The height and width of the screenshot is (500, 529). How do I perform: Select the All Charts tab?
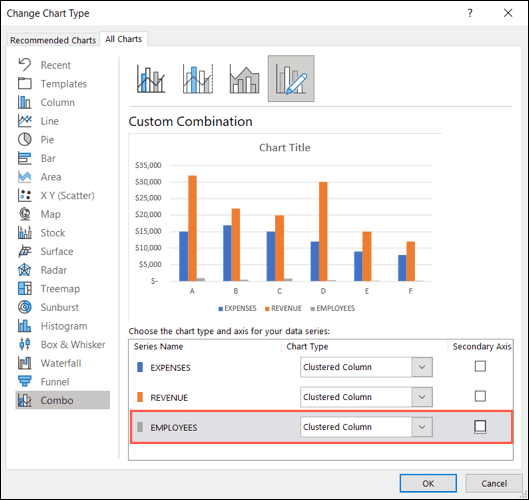pos(123,39)
